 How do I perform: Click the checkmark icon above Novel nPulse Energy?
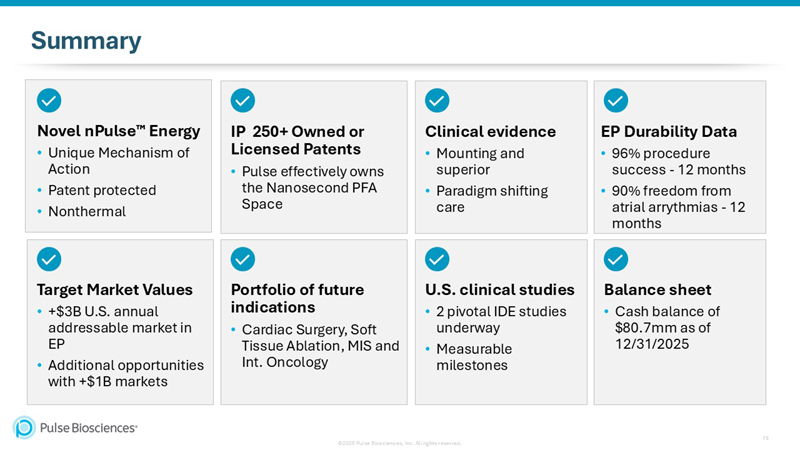click(x=49, y=100)
